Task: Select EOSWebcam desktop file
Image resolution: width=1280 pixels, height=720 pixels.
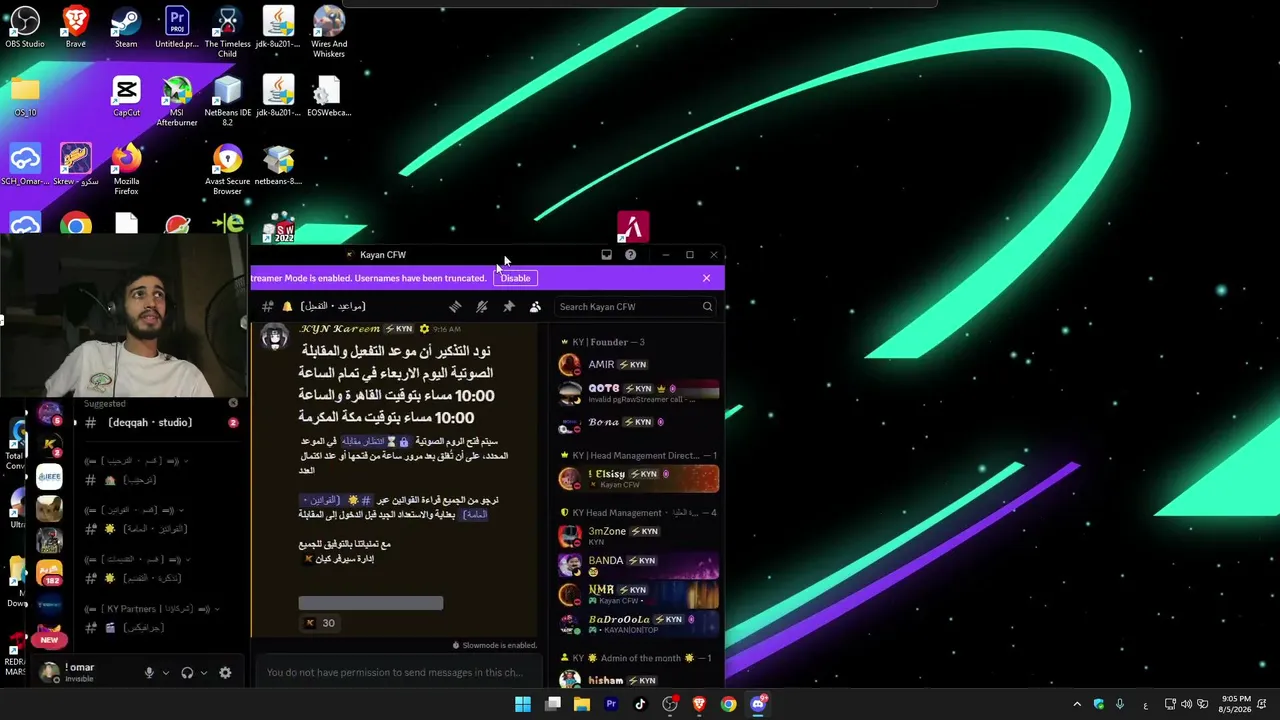Action: 329,97
